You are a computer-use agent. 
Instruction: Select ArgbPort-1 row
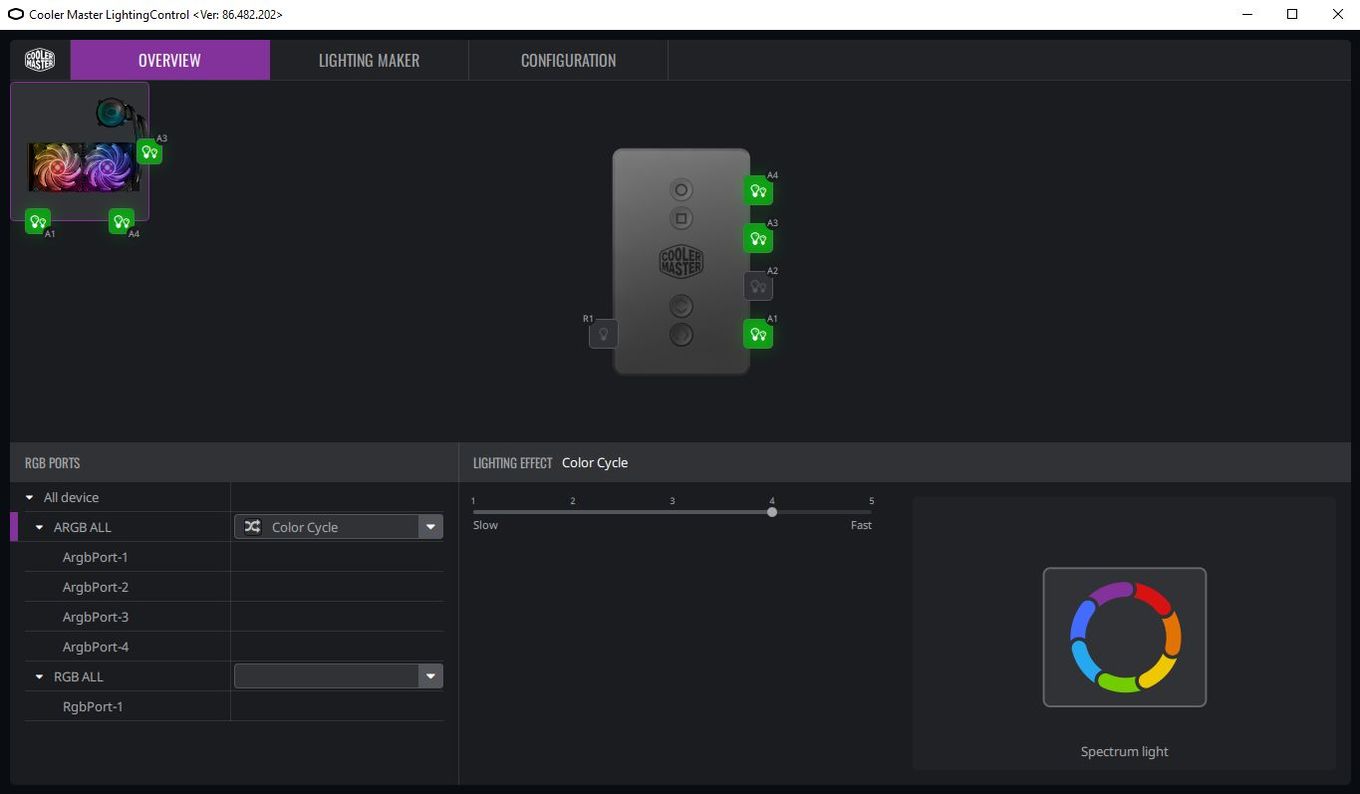(234, 557)
